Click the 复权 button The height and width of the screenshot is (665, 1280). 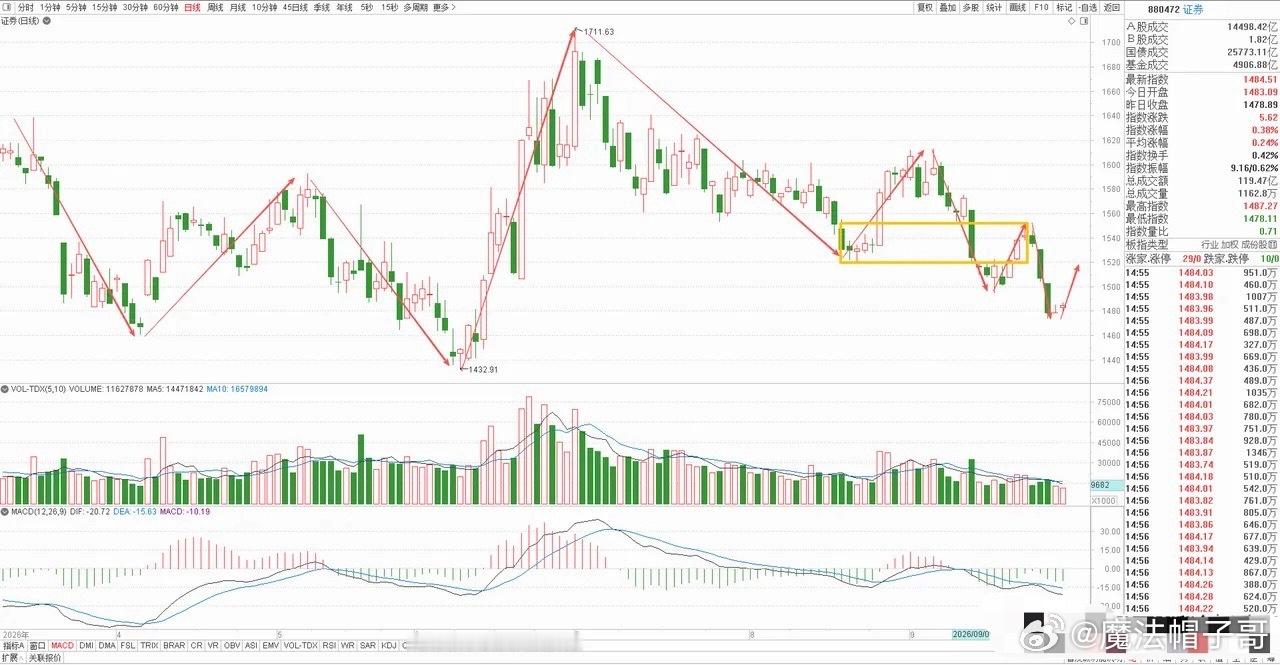pyautogui.click(x=925, y=7)
